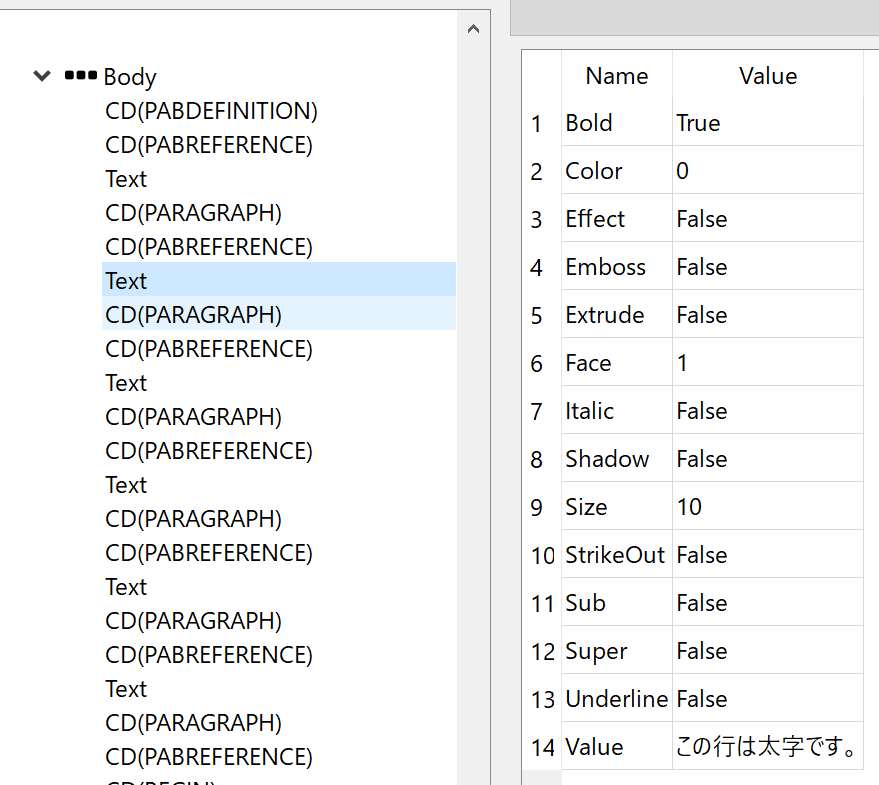Click the Color property name cell
The image size is (879, 785).
(x=617, y=171)
